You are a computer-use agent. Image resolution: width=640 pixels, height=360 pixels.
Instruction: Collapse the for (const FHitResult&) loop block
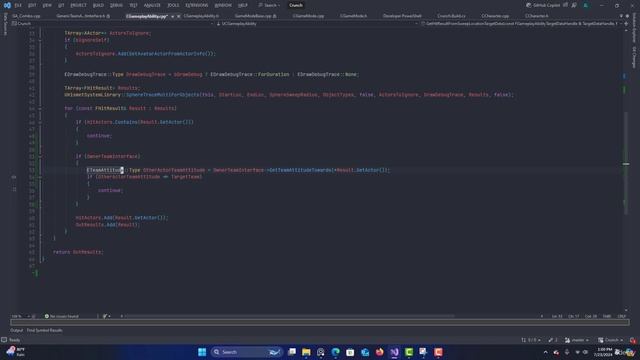(40, 109)
